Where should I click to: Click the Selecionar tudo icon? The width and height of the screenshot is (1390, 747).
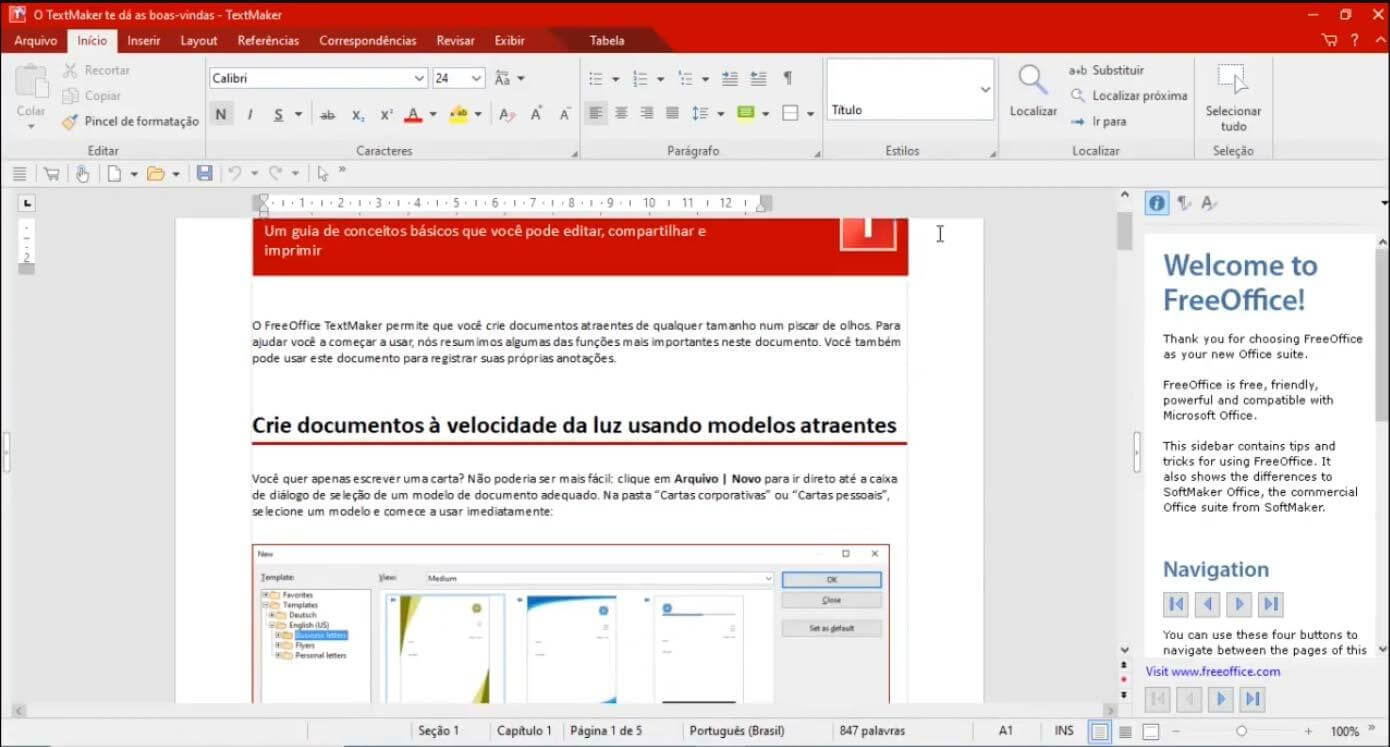[x=1233, y=80]
